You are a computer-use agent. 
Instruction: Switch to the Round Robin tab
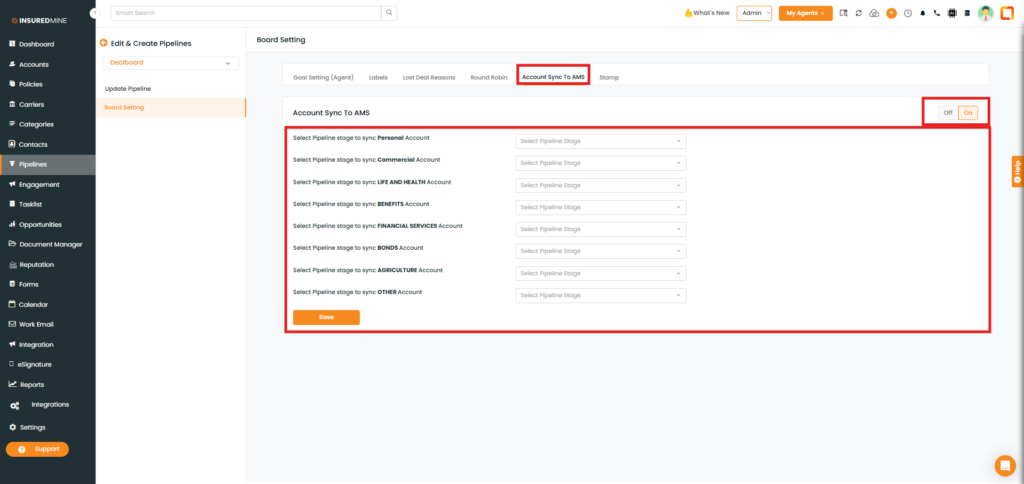click(x=488, y=77)
